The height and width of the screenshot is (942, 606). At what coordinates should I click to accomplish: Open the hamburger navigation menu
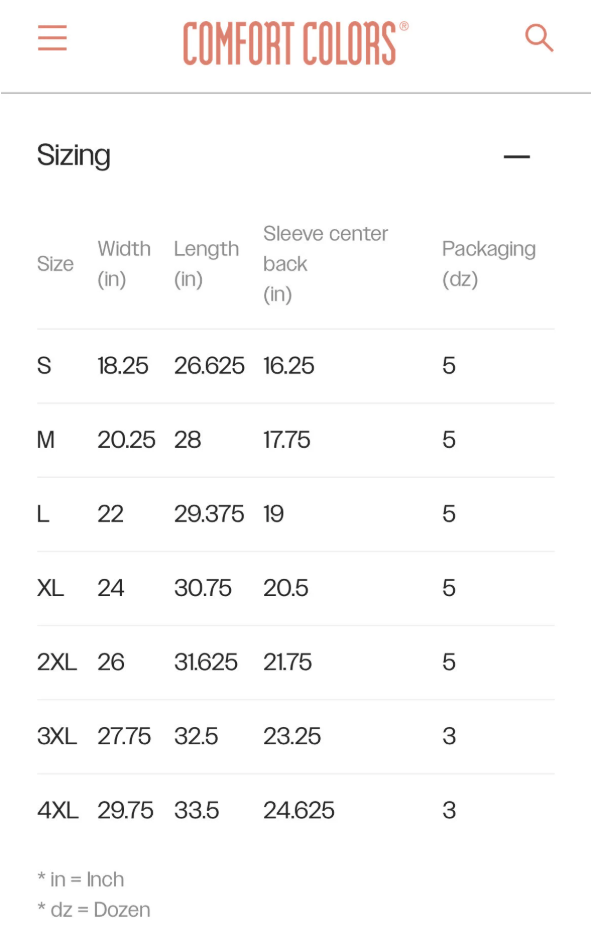[x=52, y=39]
